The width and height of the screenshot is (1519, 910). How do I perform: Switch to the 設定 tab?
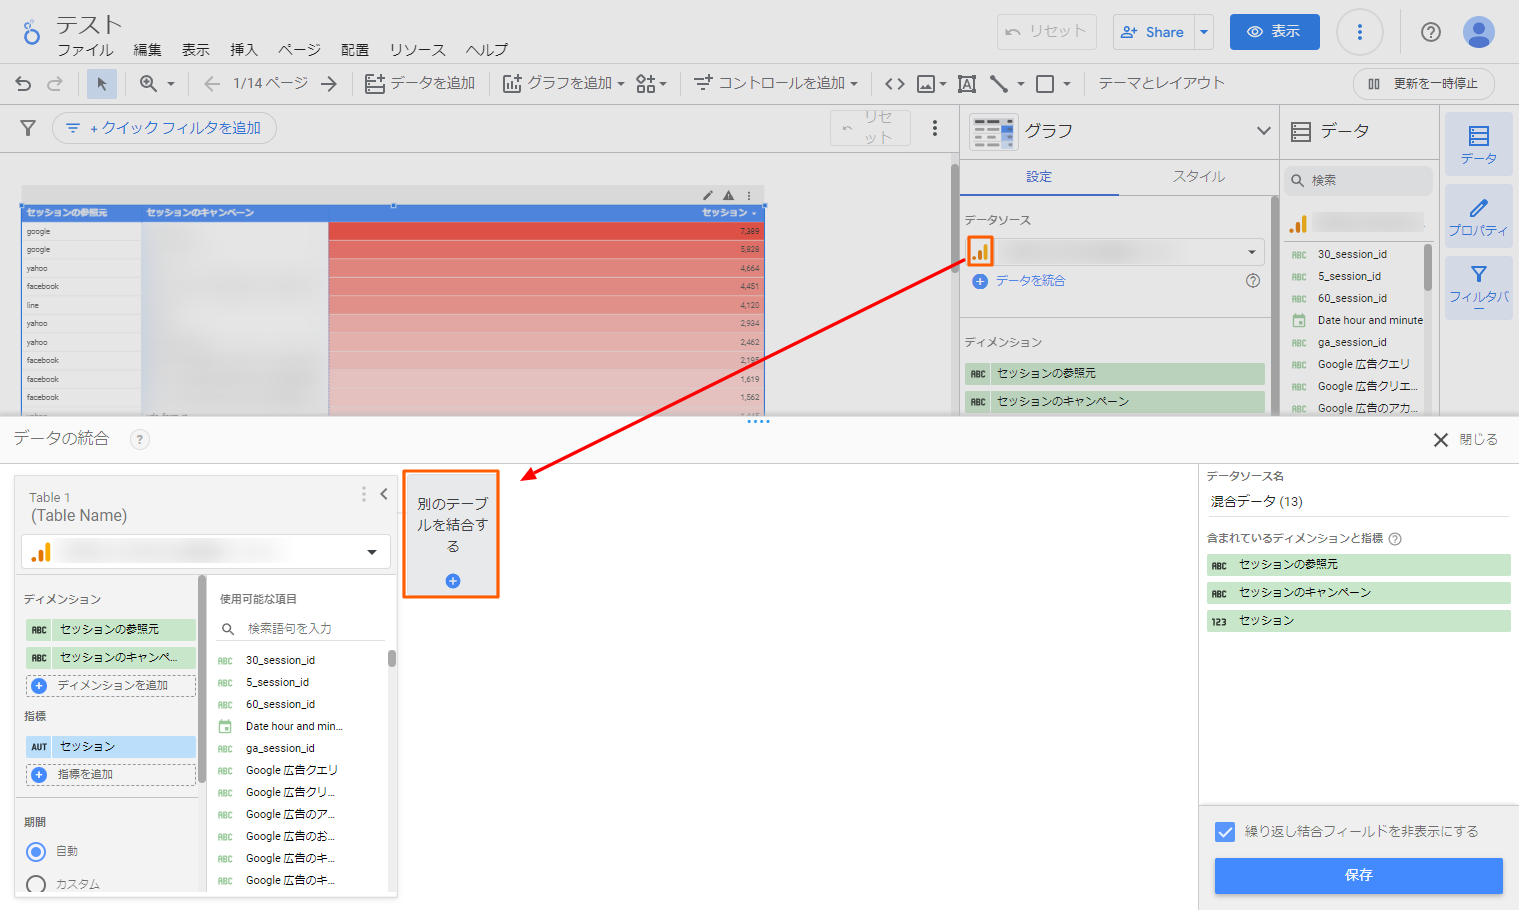tap(1039, 177)
